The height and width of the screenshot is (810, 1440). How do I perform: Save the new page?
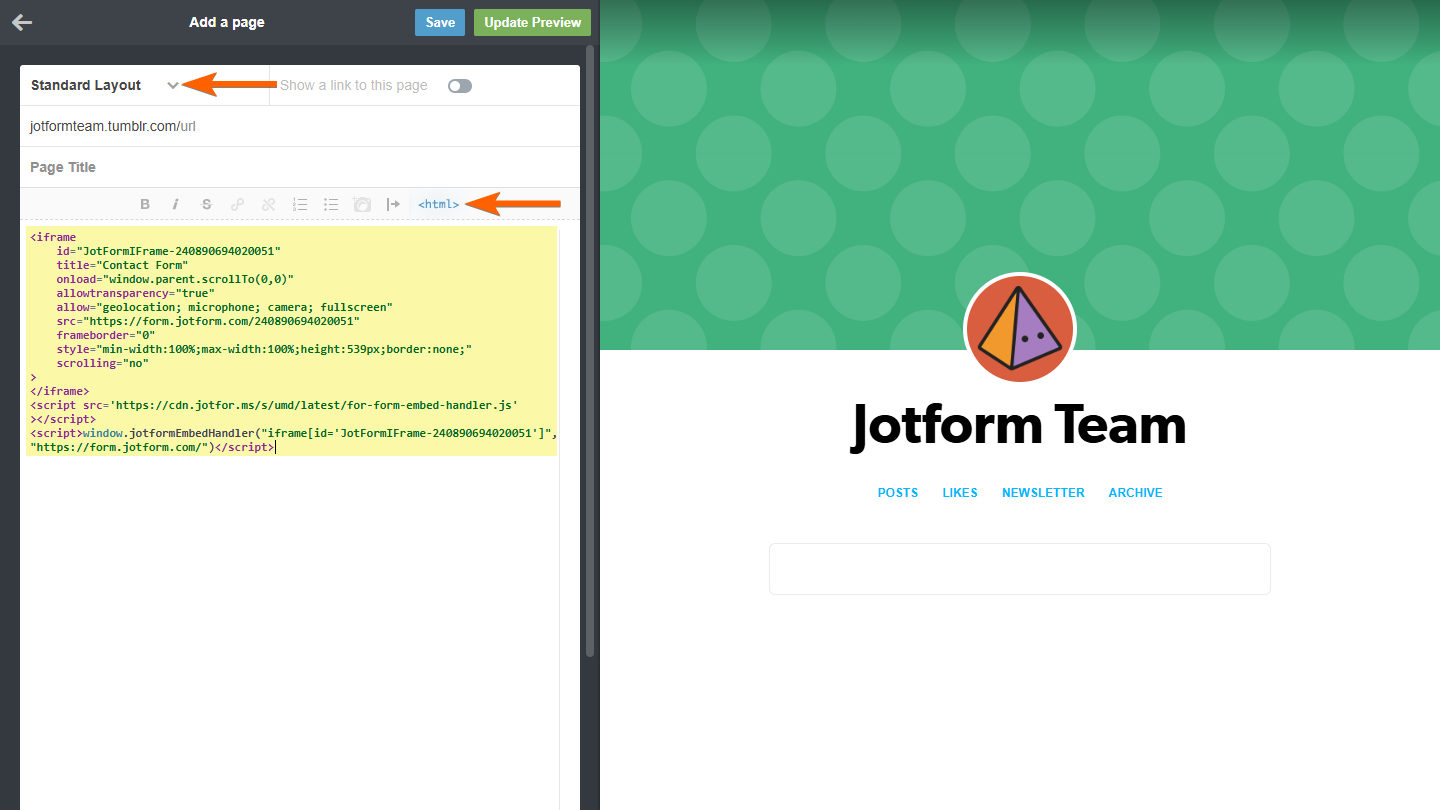tap(440, 22)
